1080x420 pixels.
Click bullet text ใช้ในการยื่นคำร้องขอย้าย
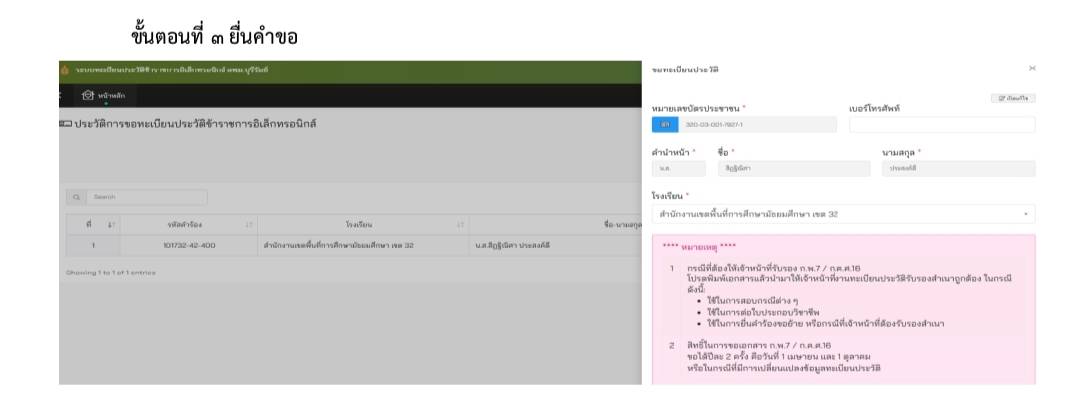tap(826, 323)
